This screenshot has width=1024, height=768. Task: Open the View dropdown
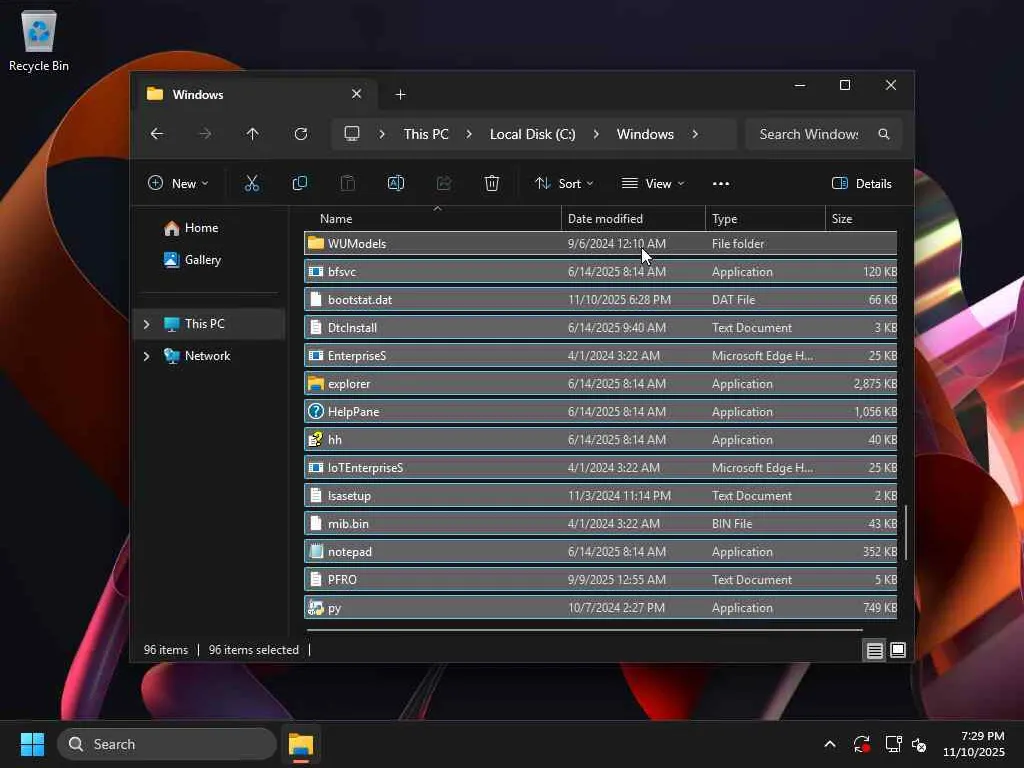point(652,184)
